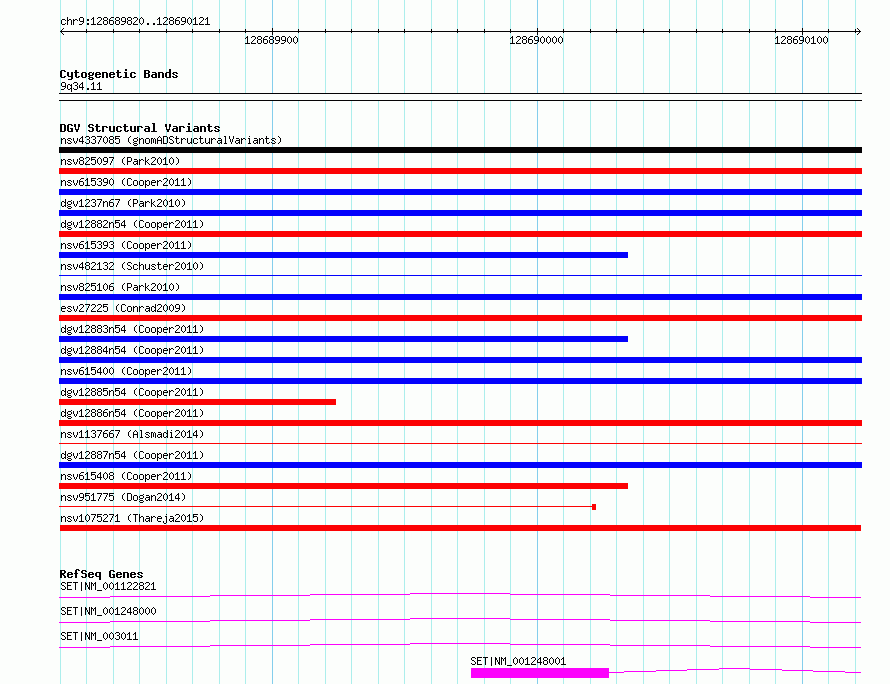Click the chr9:128689820..128690121 coordinate text
890x684 pixels.
(x=135, y=21)
